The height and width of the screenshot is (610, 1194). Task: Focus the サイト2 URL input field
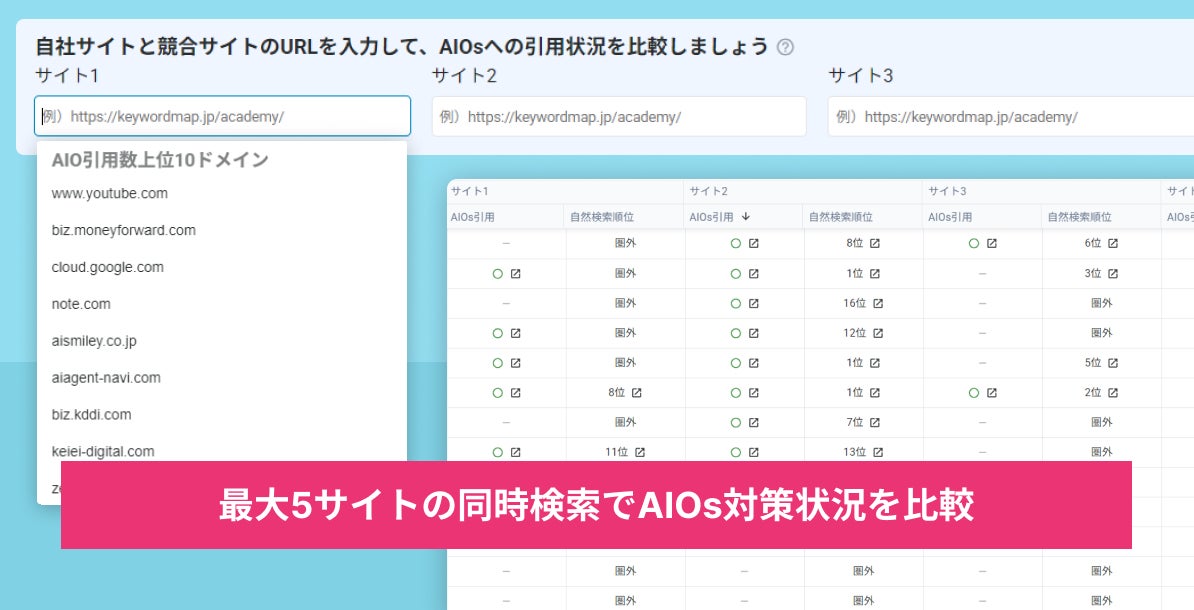(619, 116)
